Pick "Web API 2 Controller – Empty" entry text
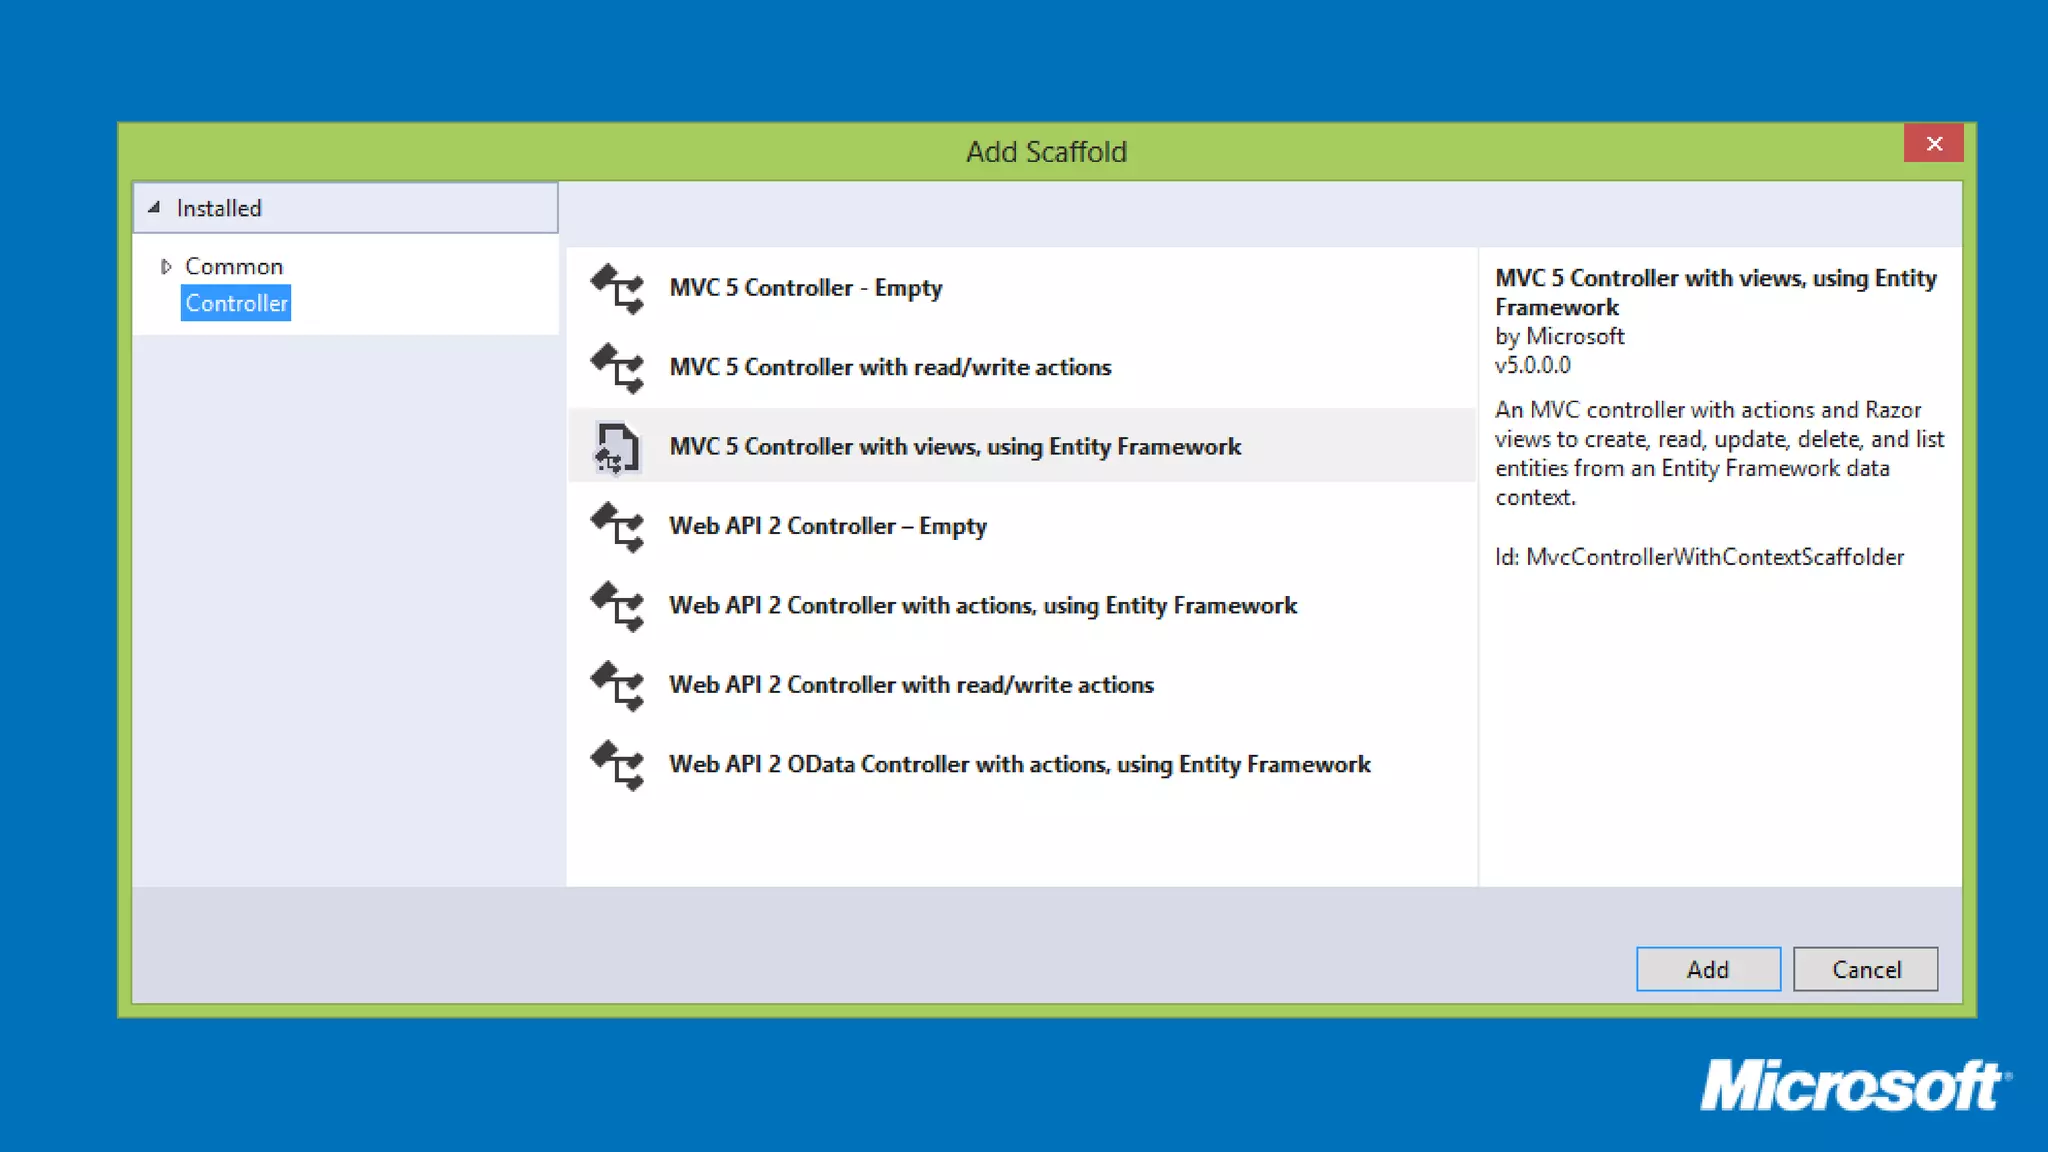 pos(827,526)
